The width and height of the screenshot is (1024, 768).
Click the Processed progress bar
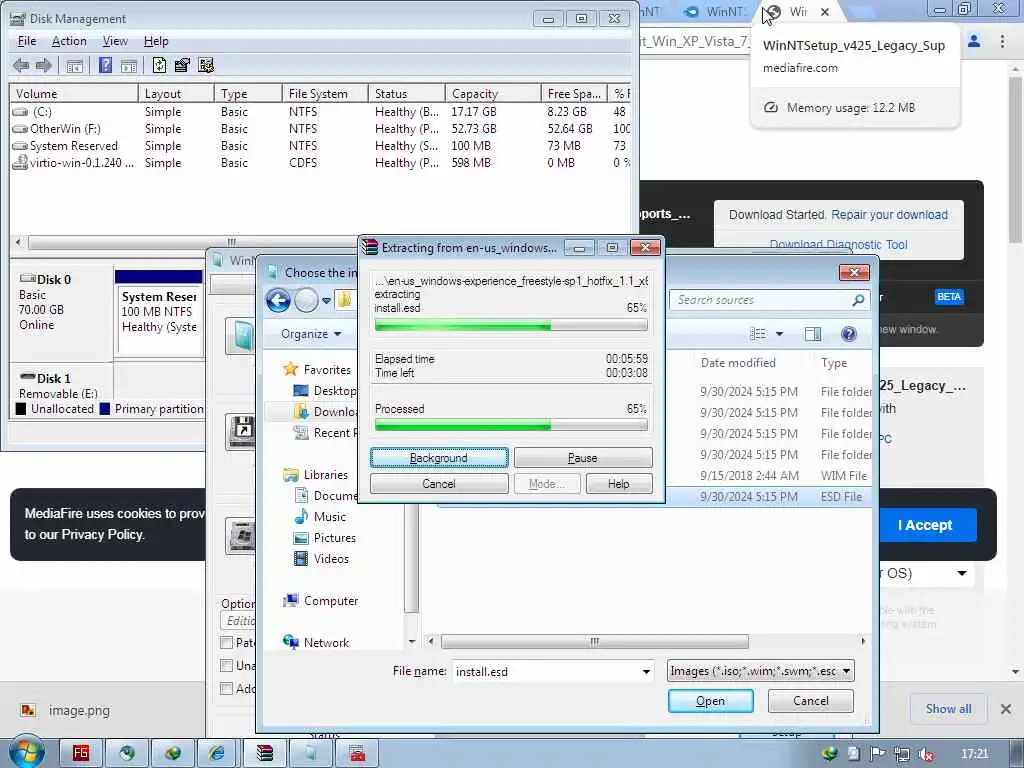click(511, 426)
